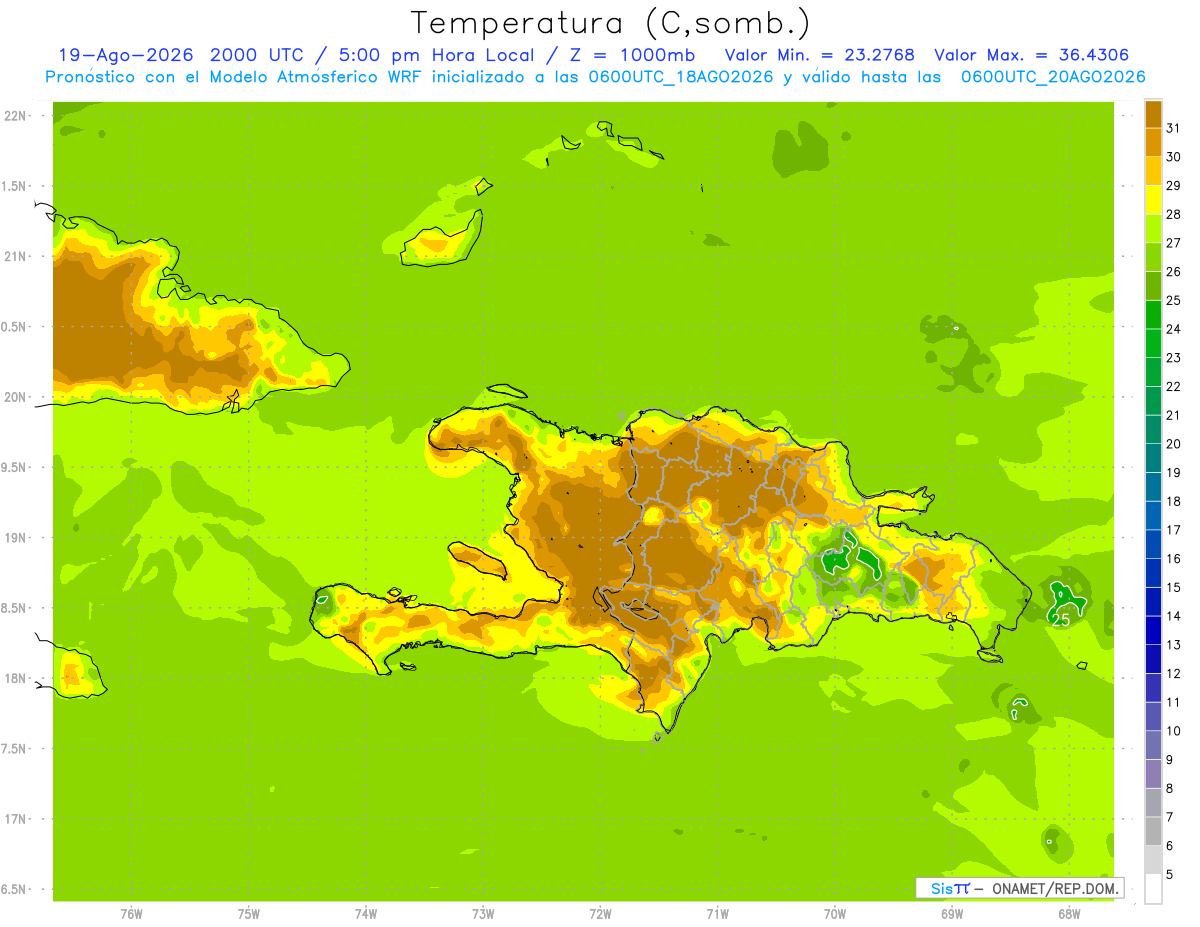This screenshot has height=927, width=1200.
Task: Click the "0.5N" latitude axis label
Action: 14,327
